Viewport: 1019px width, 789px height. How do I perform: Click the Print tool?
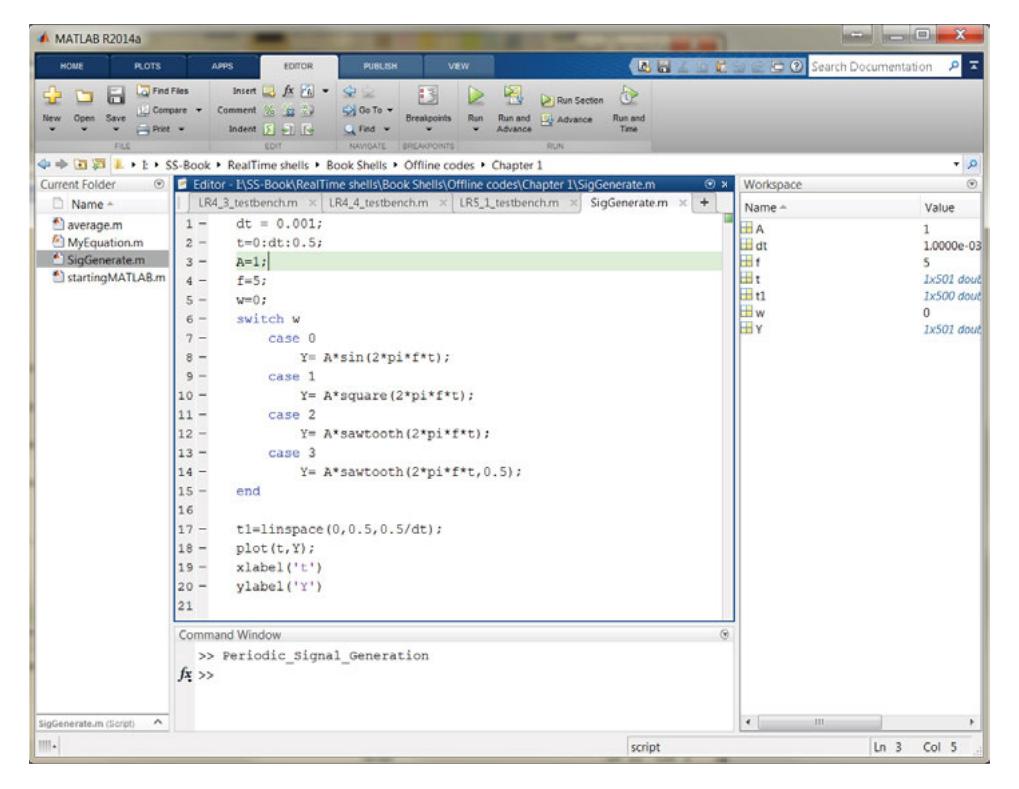tap(155, 129)
